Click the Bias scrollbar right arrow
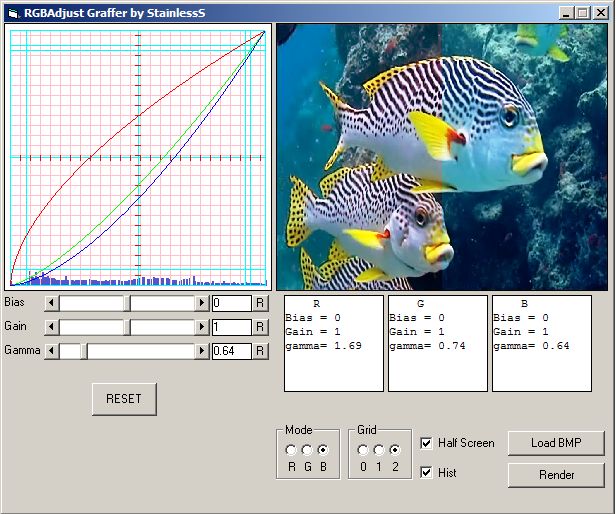Image resolution: width=616 pixels, height=514 pixels. [202, 303]
